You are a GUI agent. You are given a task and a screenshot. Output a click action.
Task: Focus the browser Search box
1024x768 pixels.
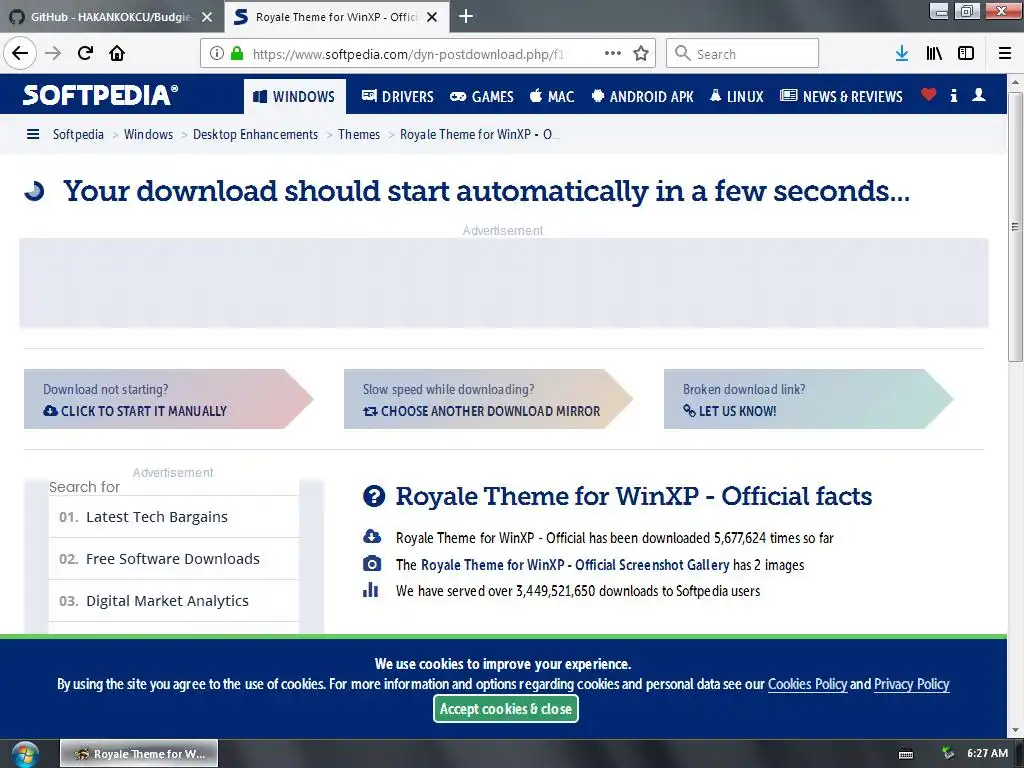[742, 53]
